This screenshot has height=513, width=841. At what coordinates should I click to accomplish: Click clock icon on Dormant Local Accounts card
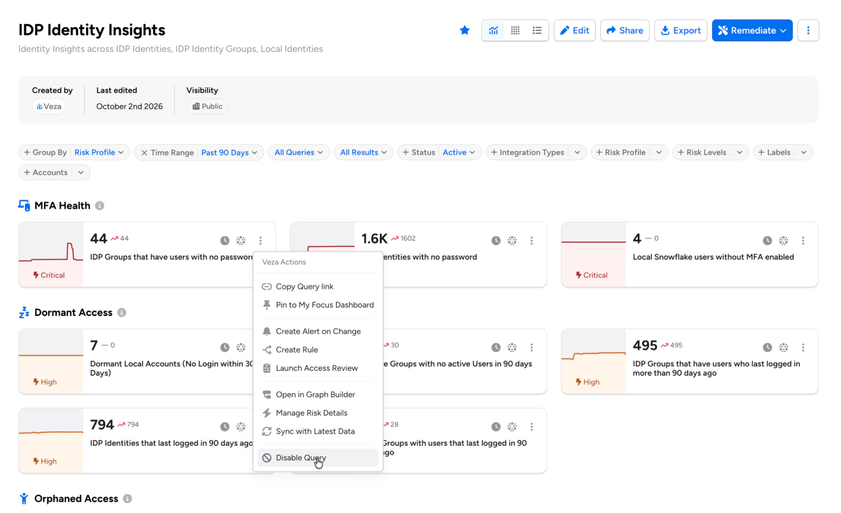click(225, 347)
